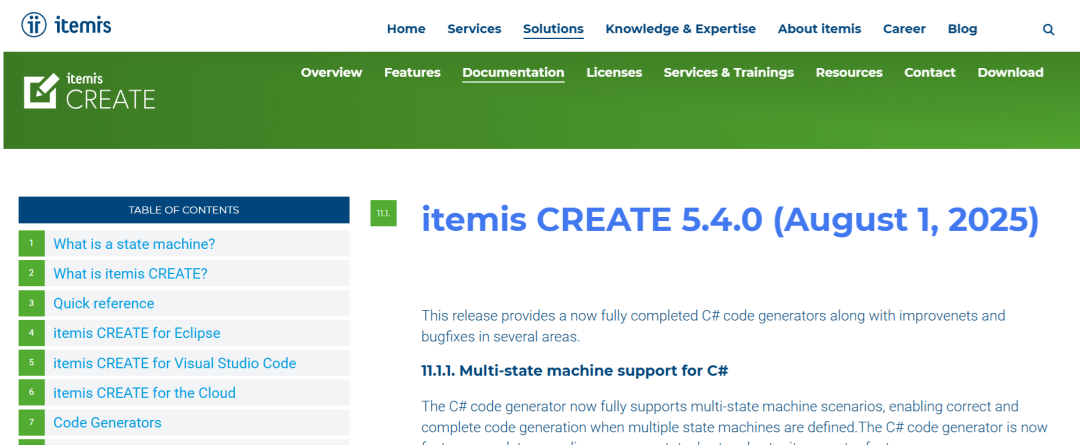The height and width of the screenshot is (445, 1080).
Task: Click green number badge 3 in contents
Action: tap(32, 303)
